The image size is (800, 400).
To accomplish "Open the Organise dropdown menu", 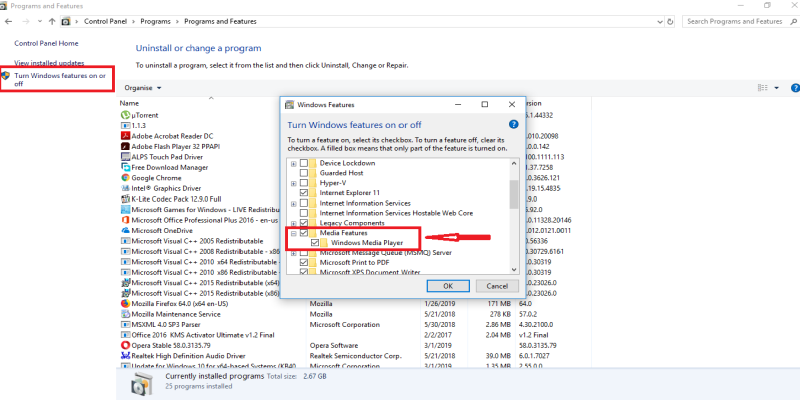I will point(143,88).
